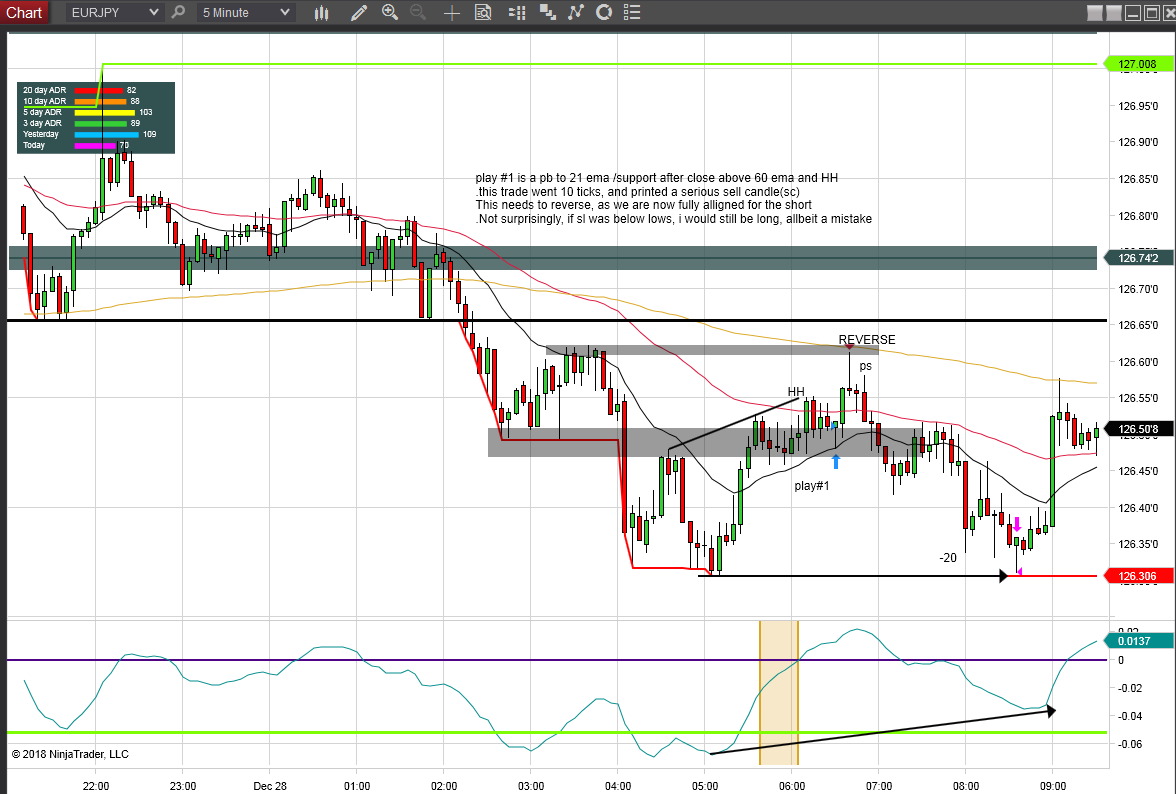Click the '20 day ADR' legend label
The height and width of the screenshot is (794, 1176).
[x=44, y=90]
